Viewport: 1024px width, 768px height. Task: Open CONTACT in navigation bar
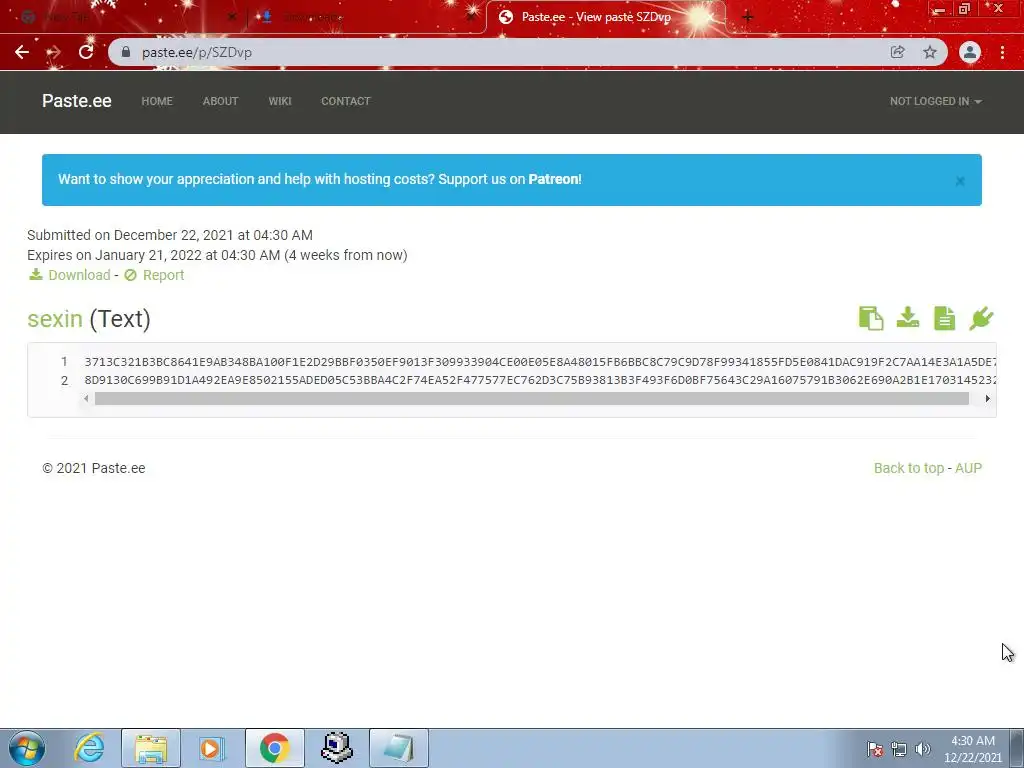click(x=345, y=101)
